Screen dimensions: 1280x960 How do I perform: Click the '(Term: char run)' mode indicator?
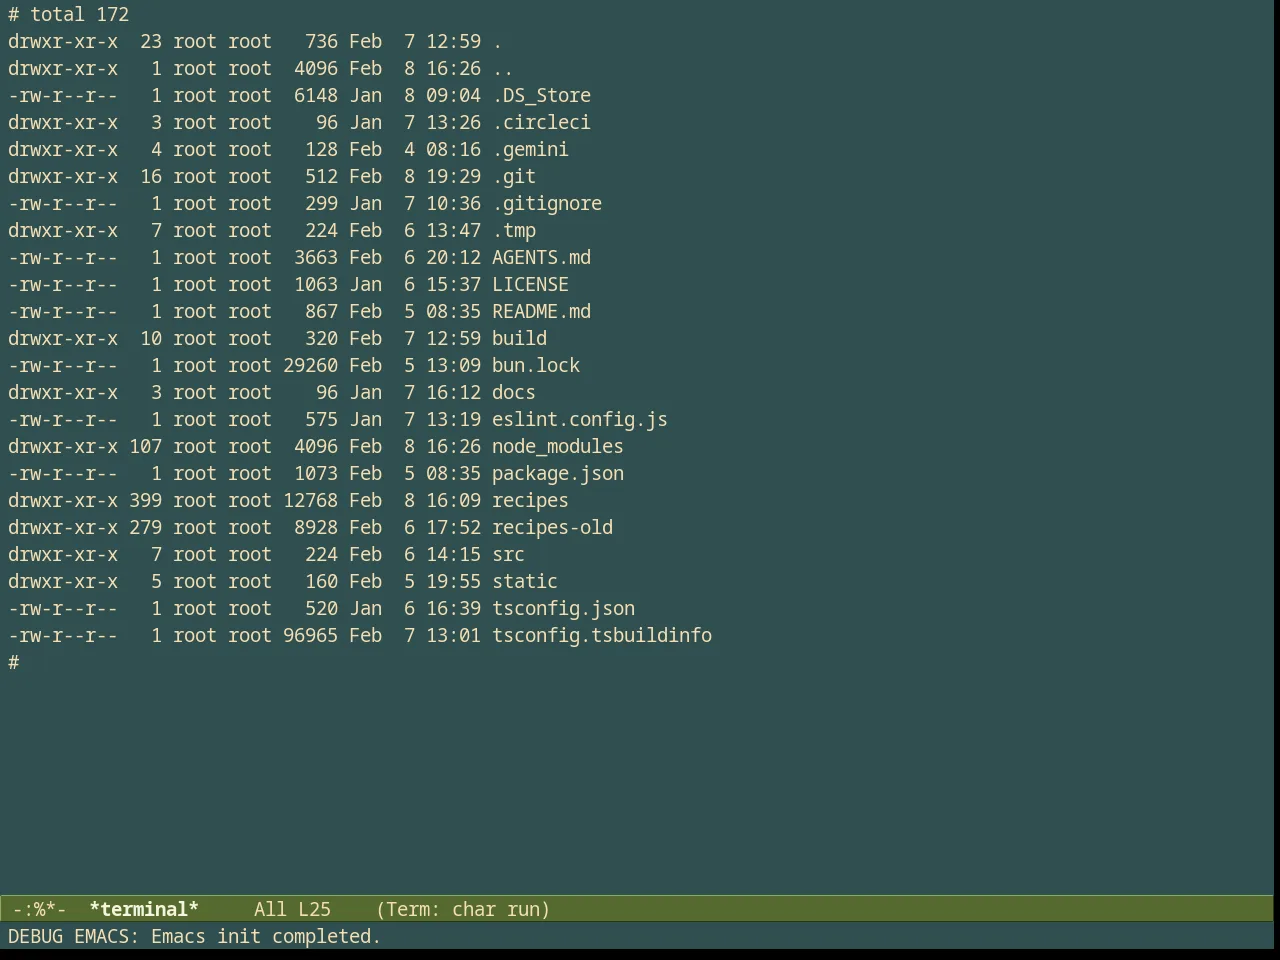[x=463, y=909]
